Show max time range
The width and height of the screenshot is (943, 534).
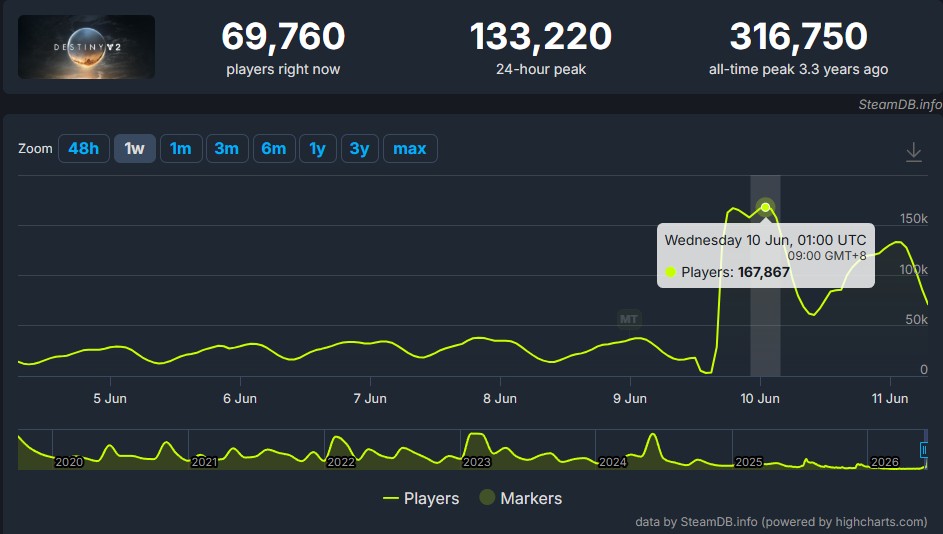pos(410,149)
